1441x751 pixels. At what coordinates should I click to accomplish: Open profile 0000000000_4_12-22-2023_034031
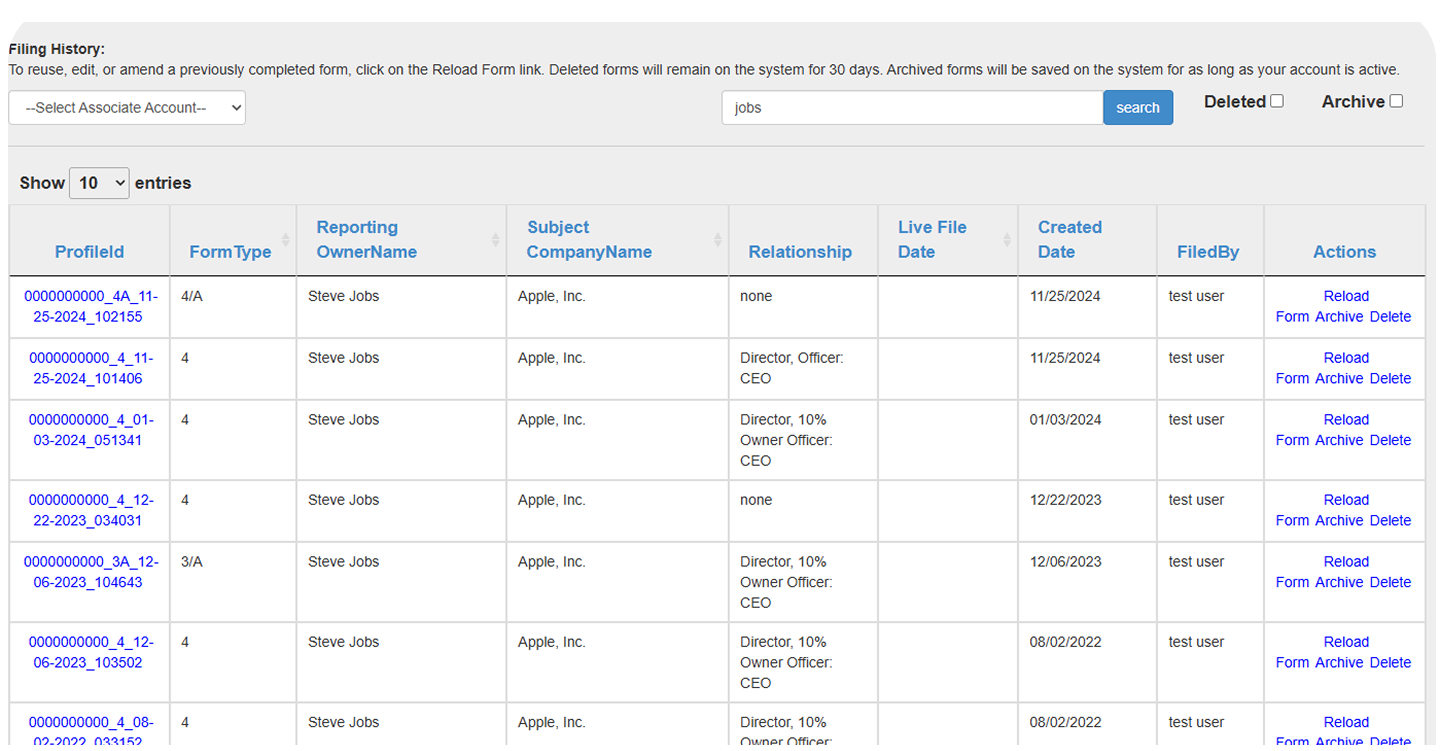click(x=88, y=510)
